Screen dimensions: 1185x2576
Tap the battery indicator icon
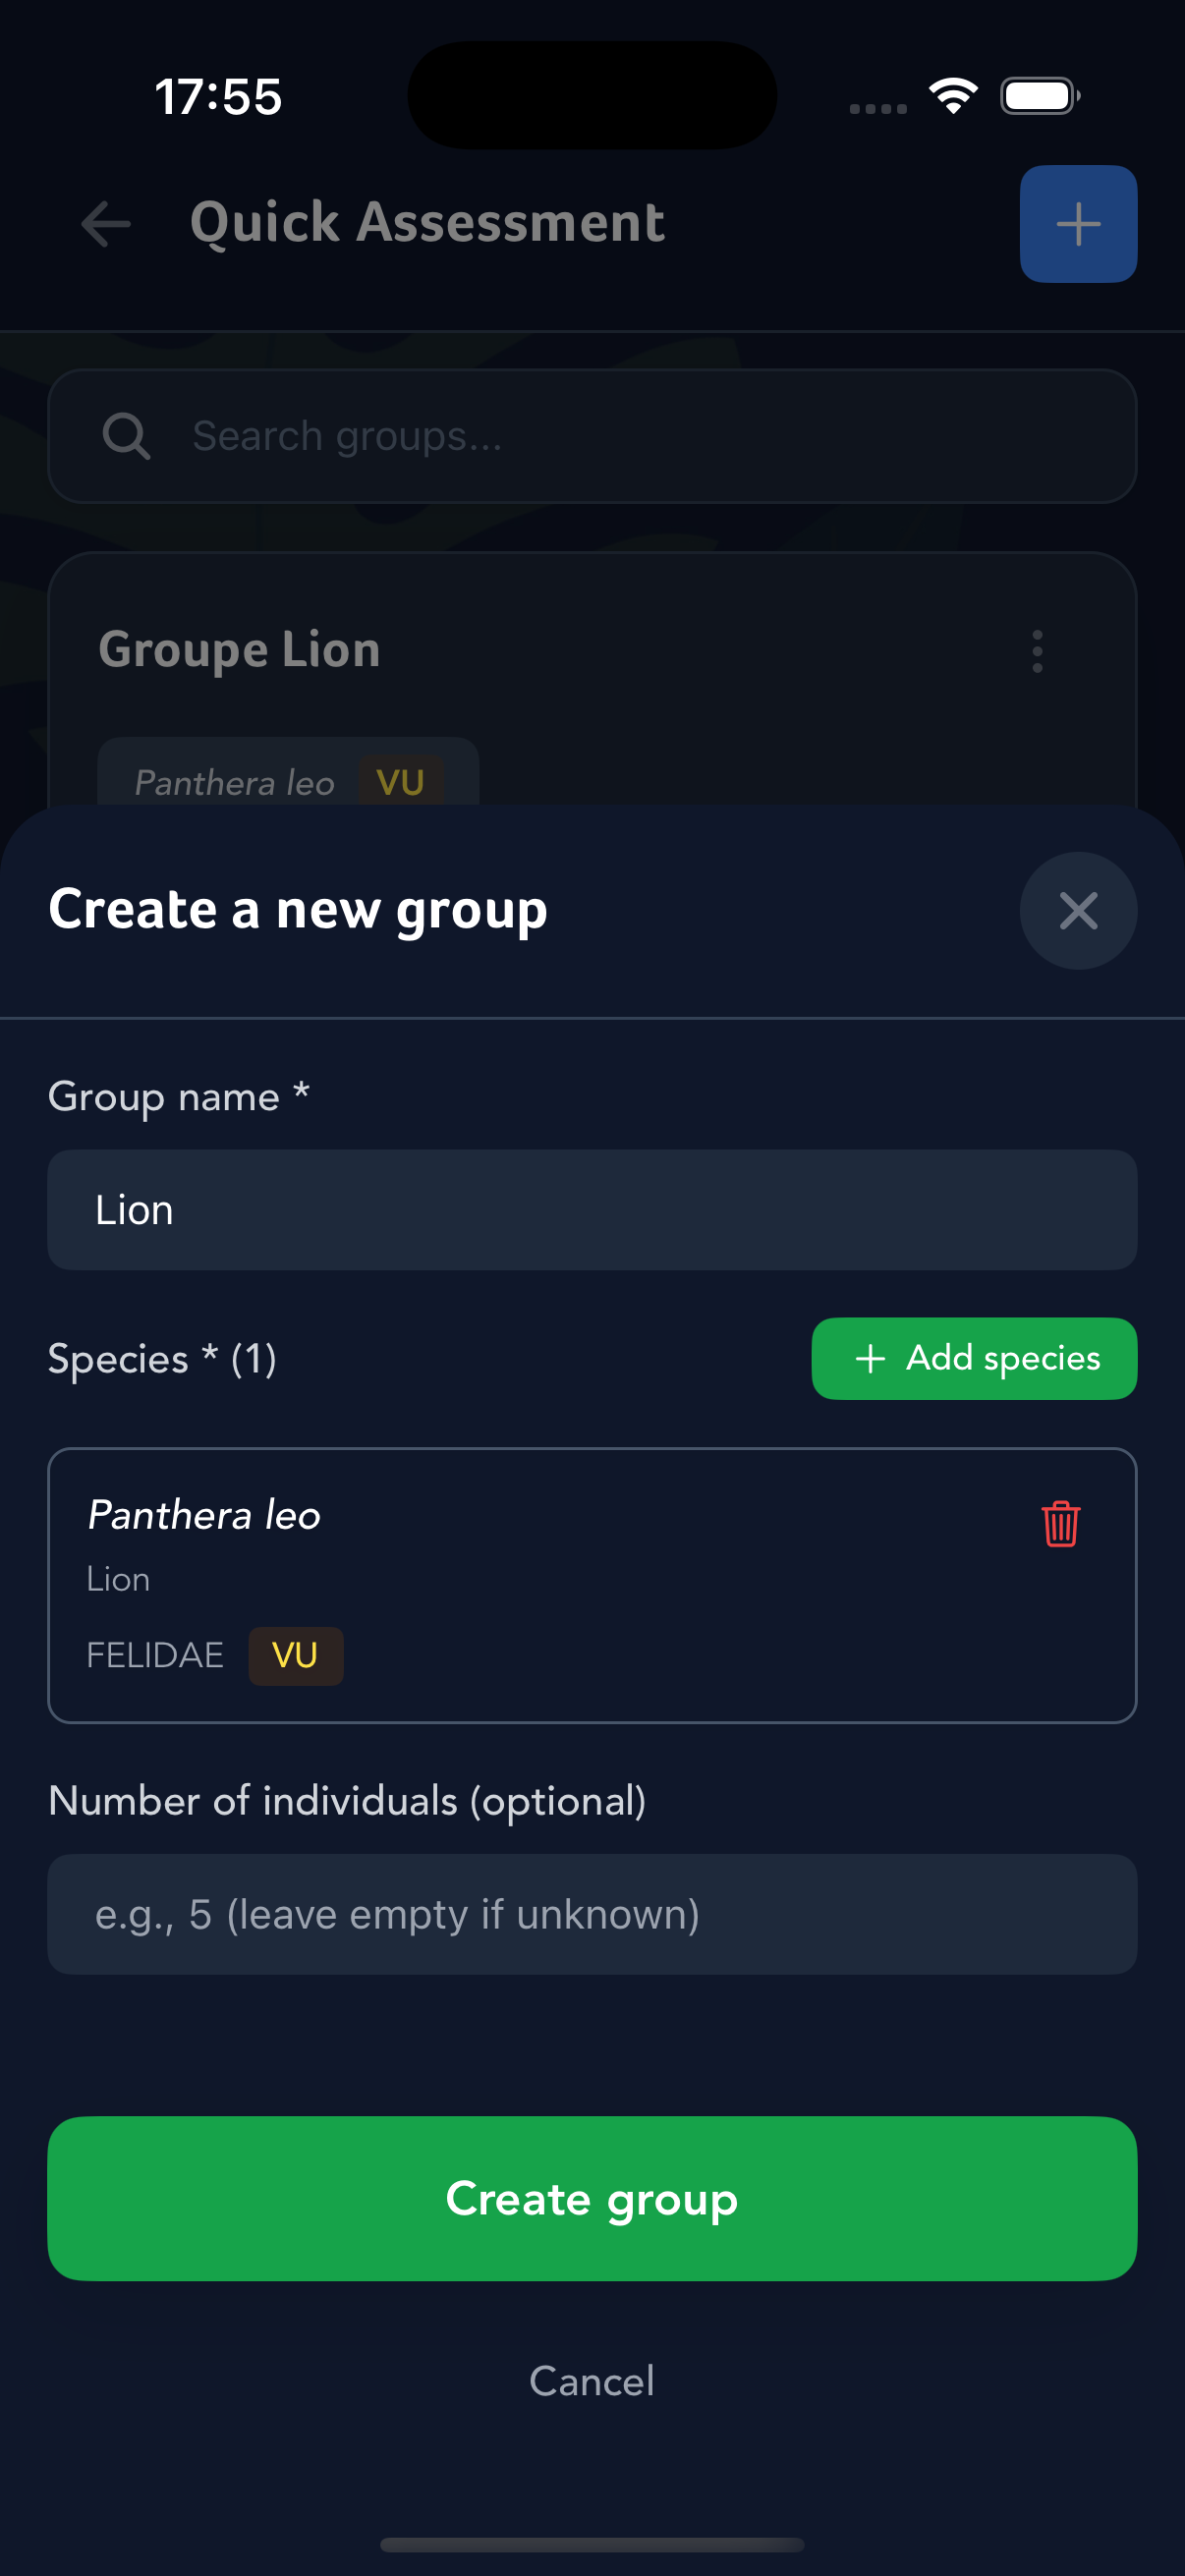click(1039, 96)
